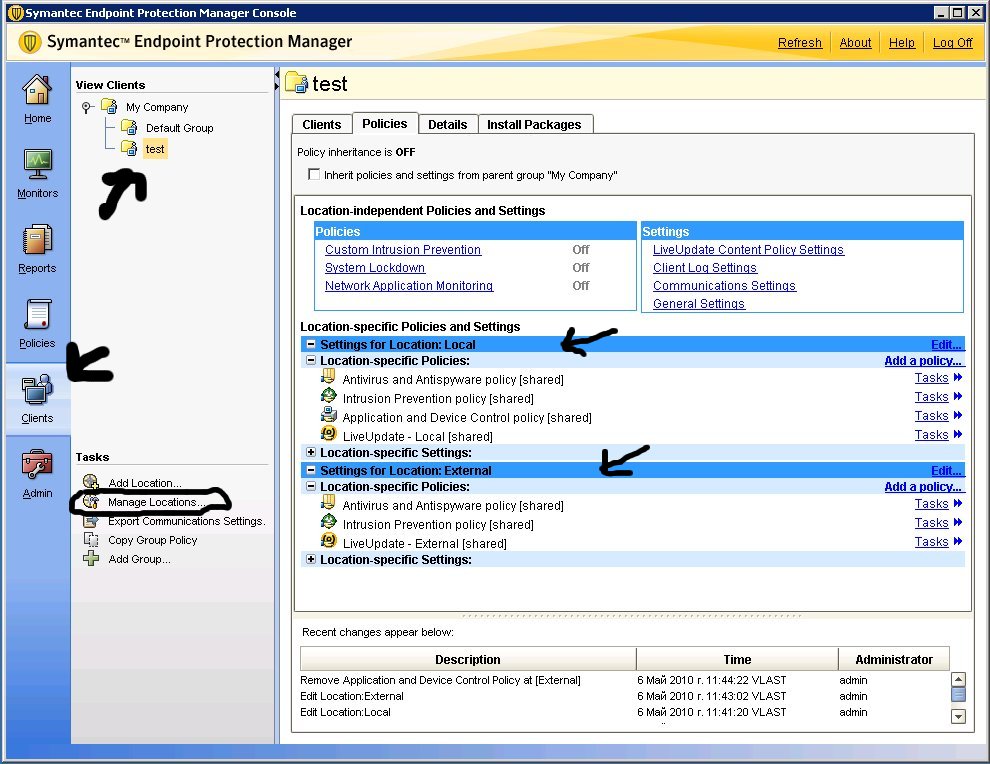Click the Copy Group Policy icon
The image size is (990, 764).
[91, 540]
